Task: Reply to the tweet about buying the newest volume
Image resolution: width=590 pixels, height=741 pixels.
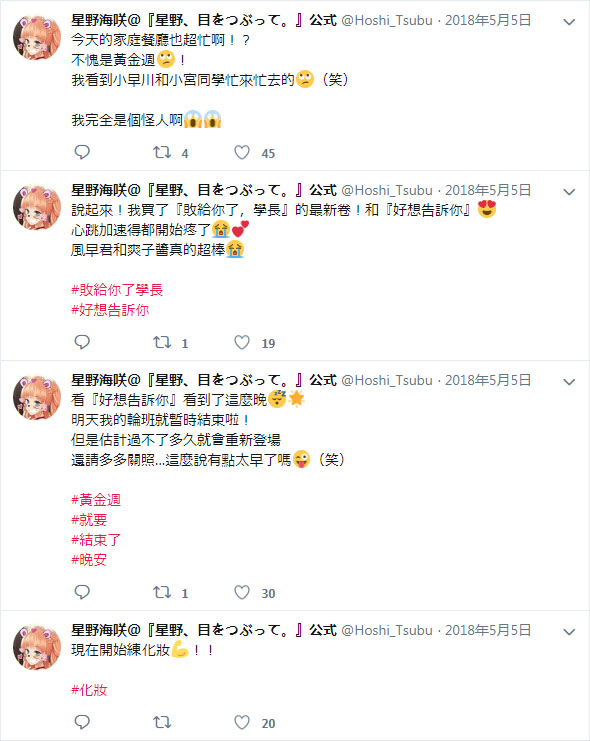Action: (x=82, y=342)
